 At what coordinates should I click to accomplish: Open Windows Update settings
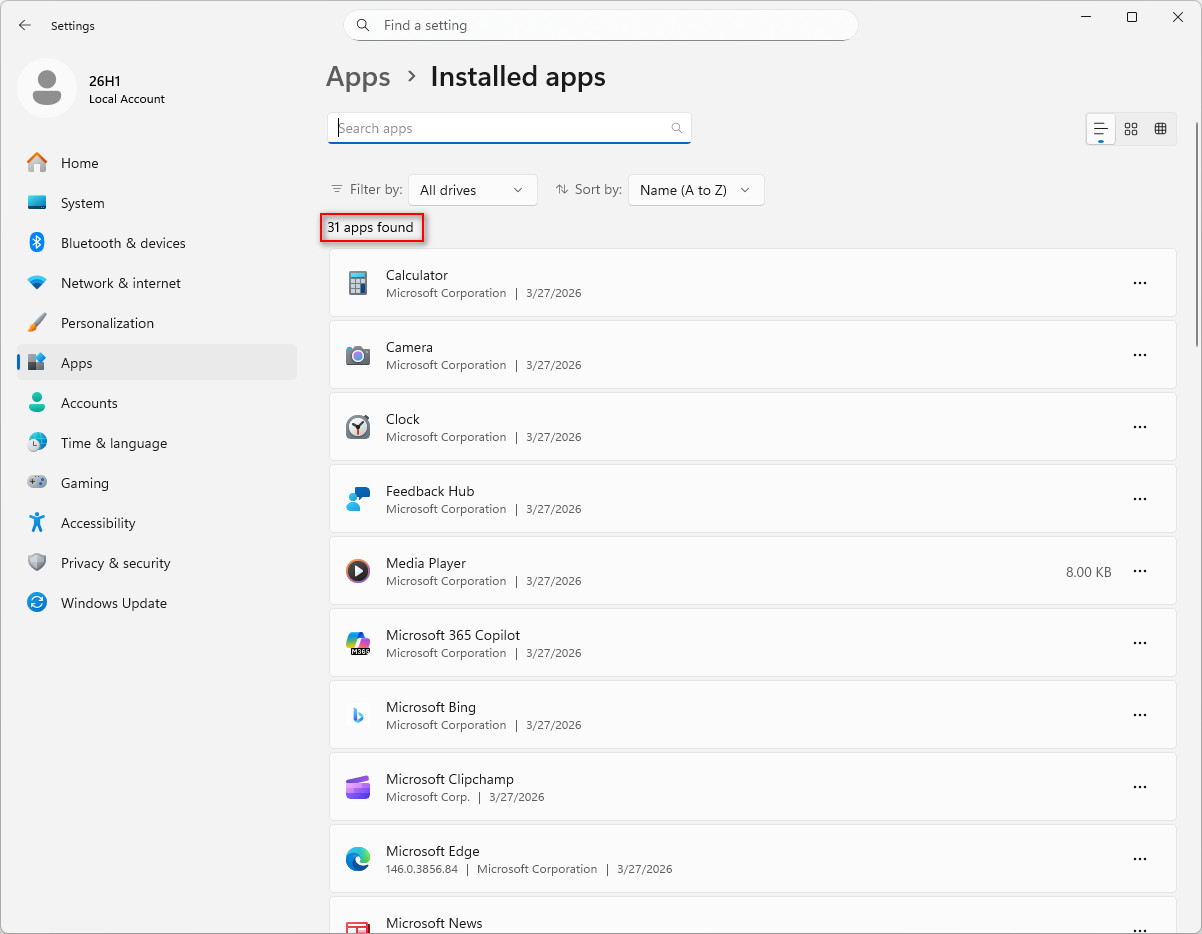(x=157, y=603)
